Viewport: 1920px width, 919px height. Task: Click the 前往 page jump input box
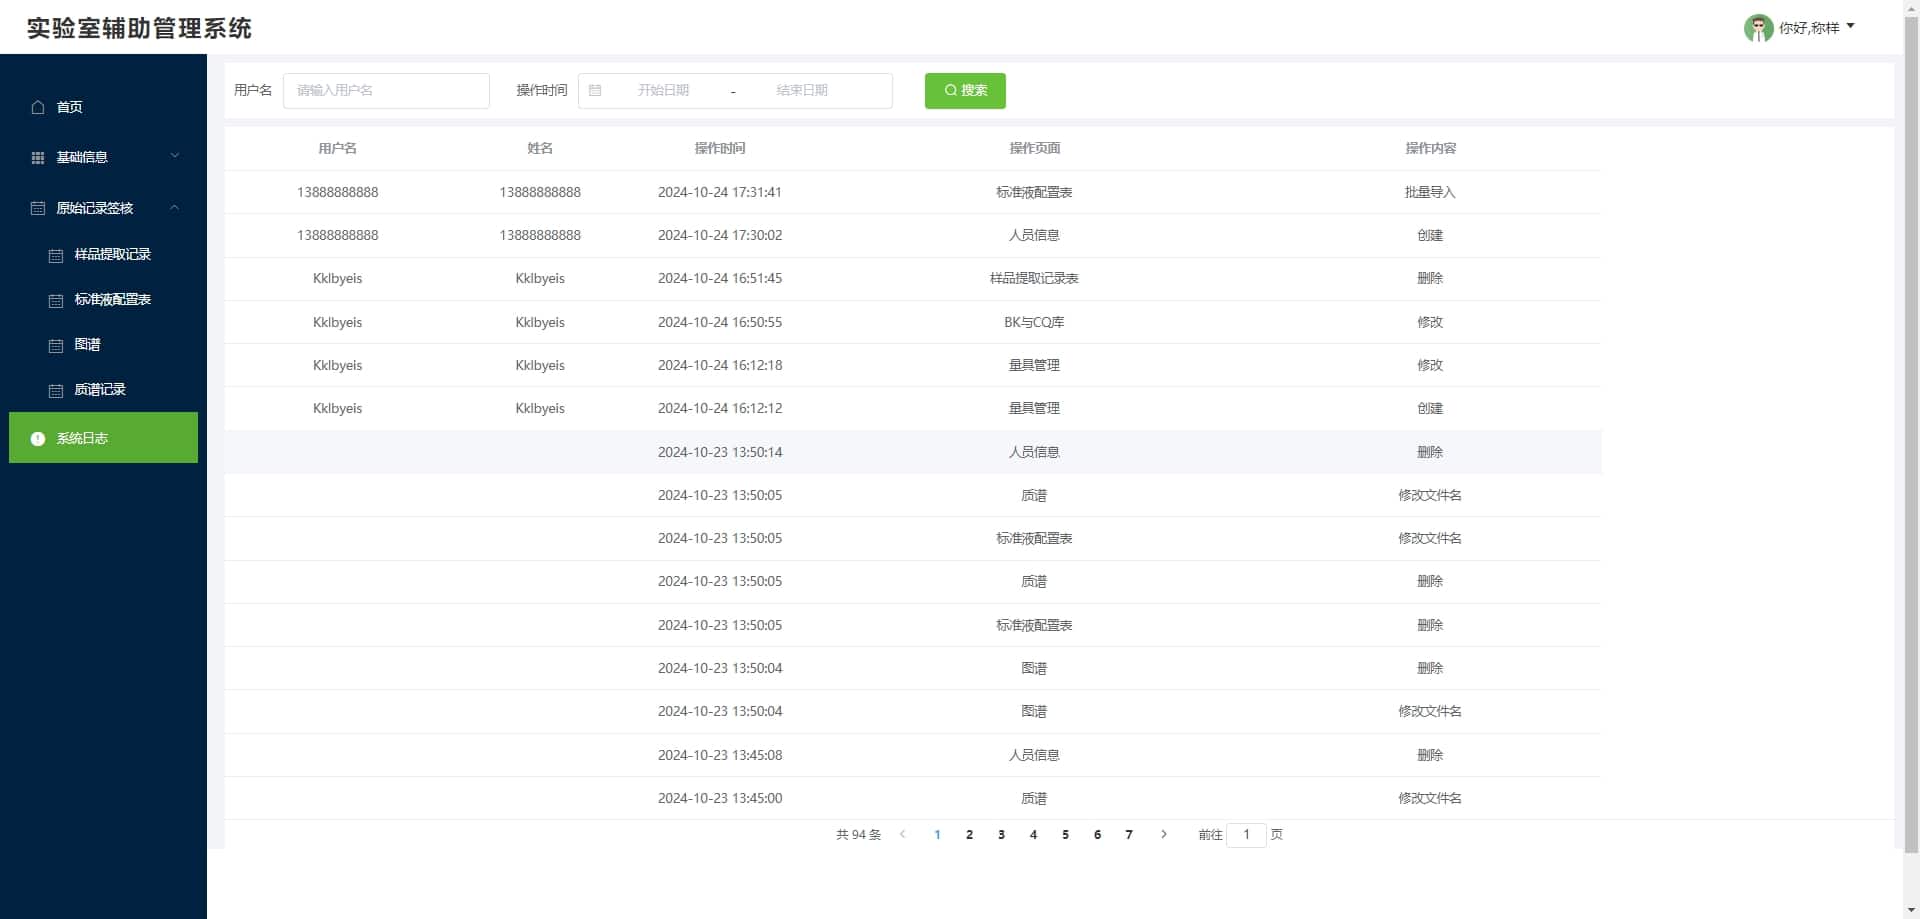pyautogui.click(x=1246, y=834)
